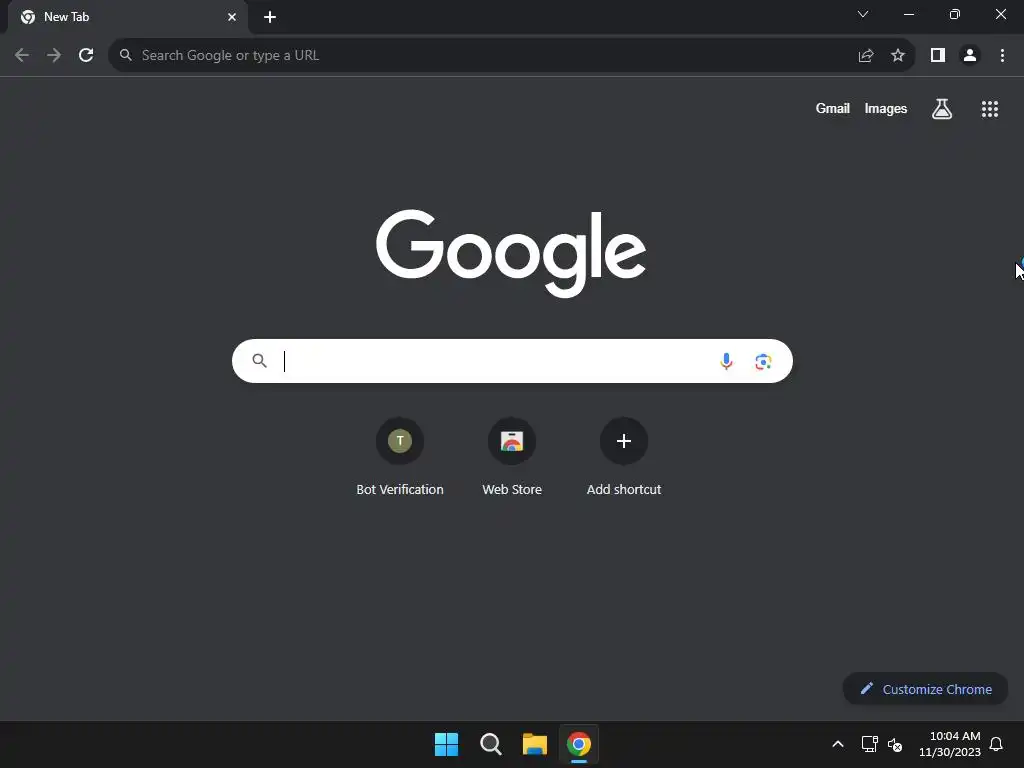Search by image with Google Lens icon
Image resolution: width=1024 pixels, height=768 pixels.
click(x=763, y=361)
